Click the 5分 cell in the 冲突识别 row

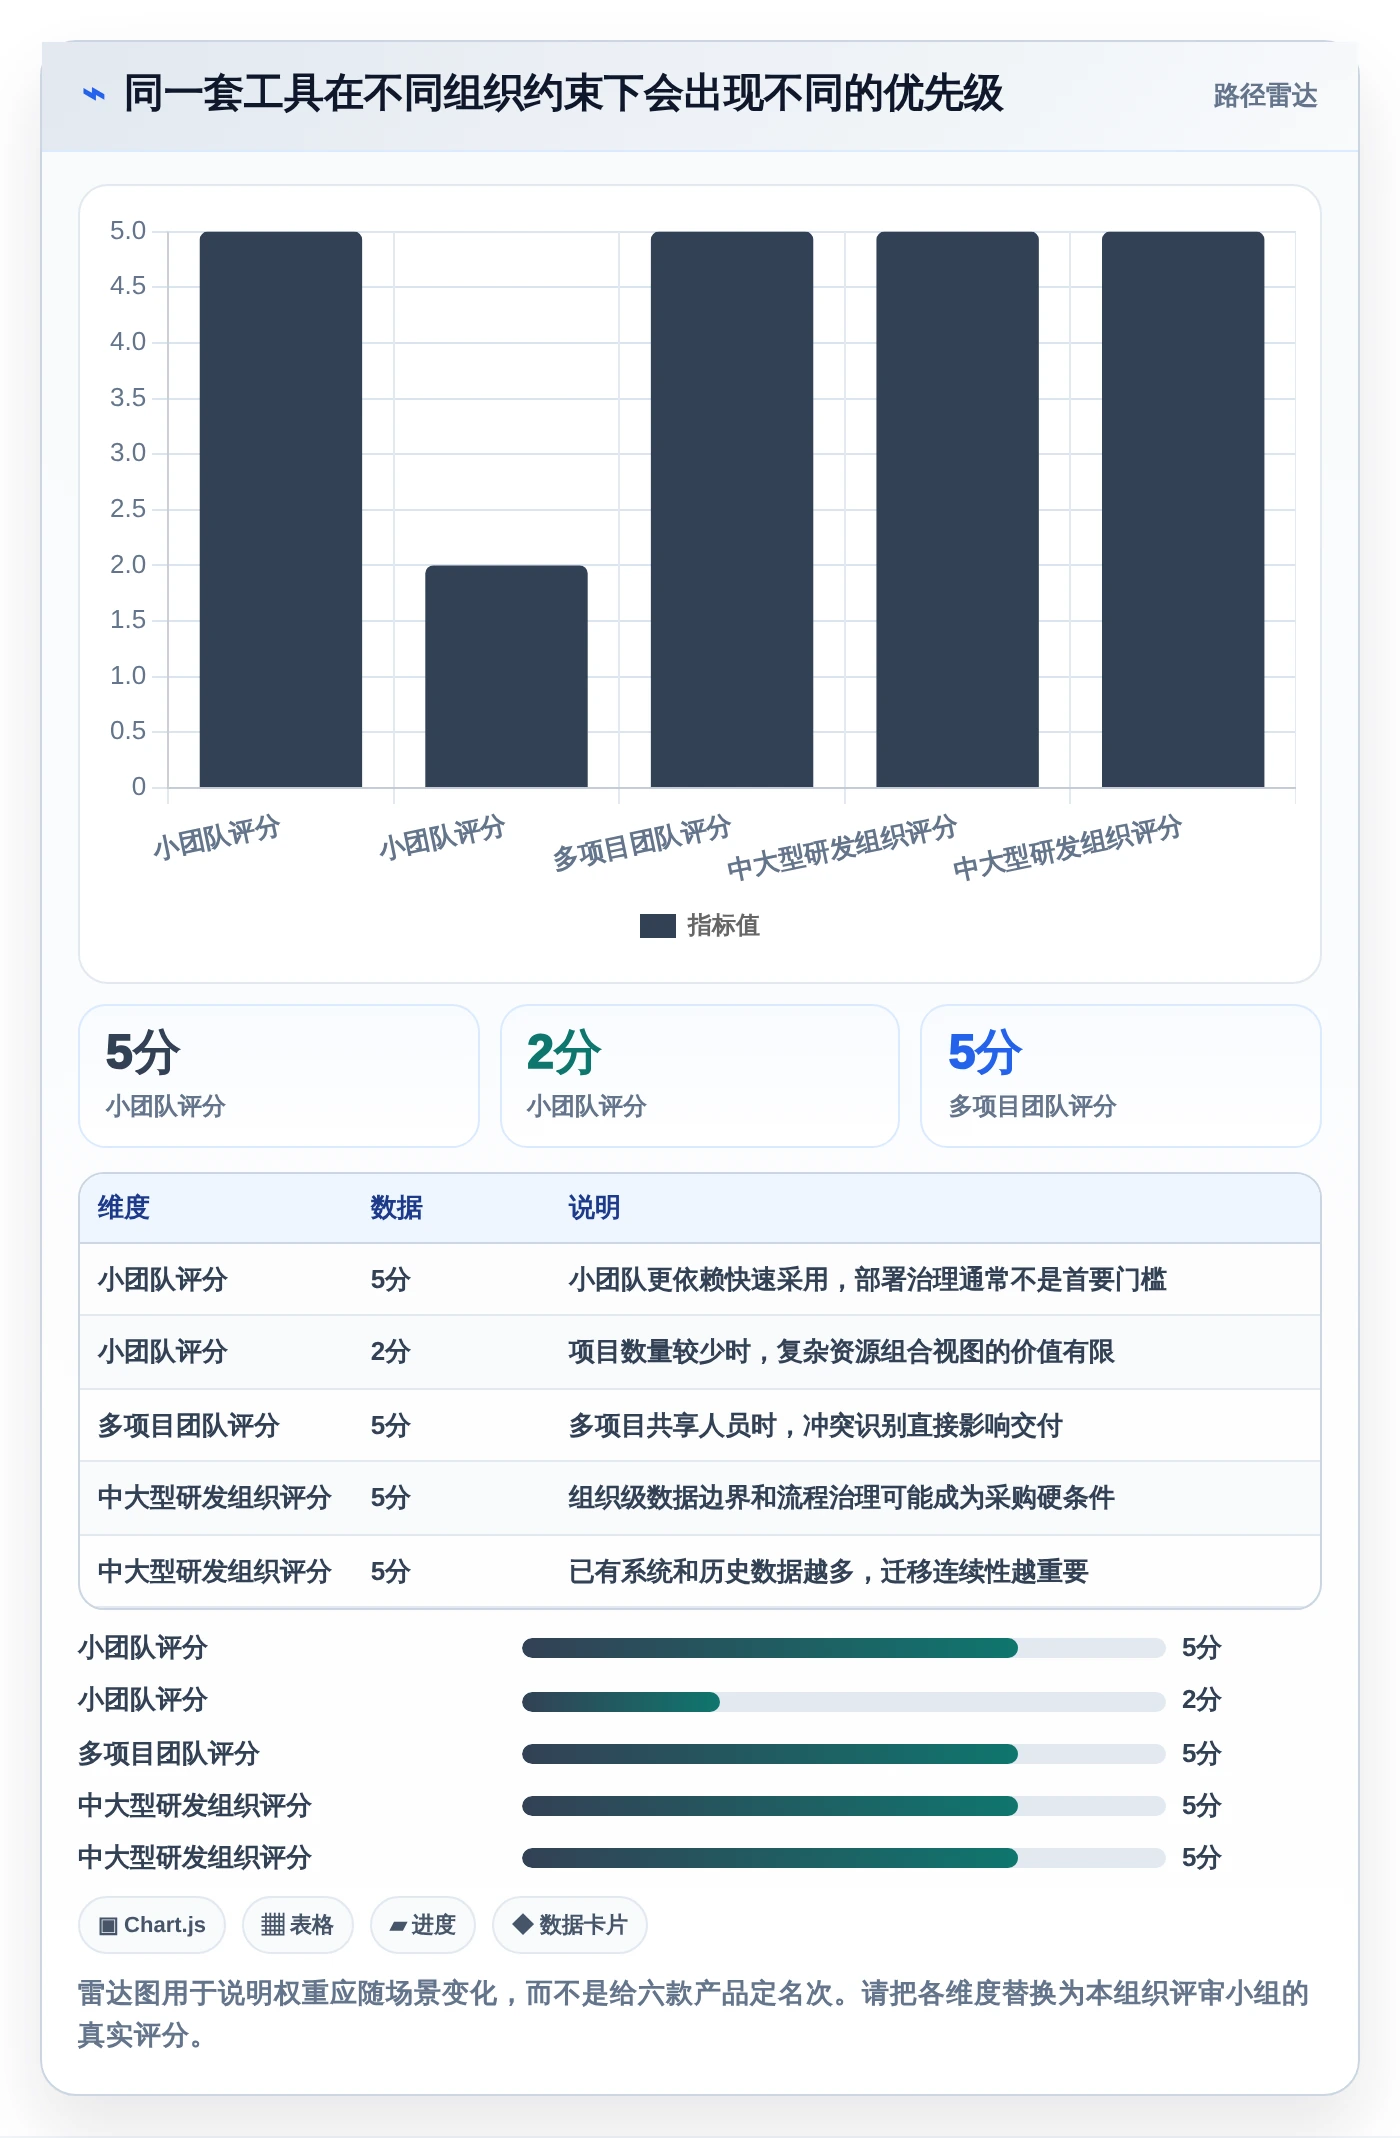point(390,1426)
